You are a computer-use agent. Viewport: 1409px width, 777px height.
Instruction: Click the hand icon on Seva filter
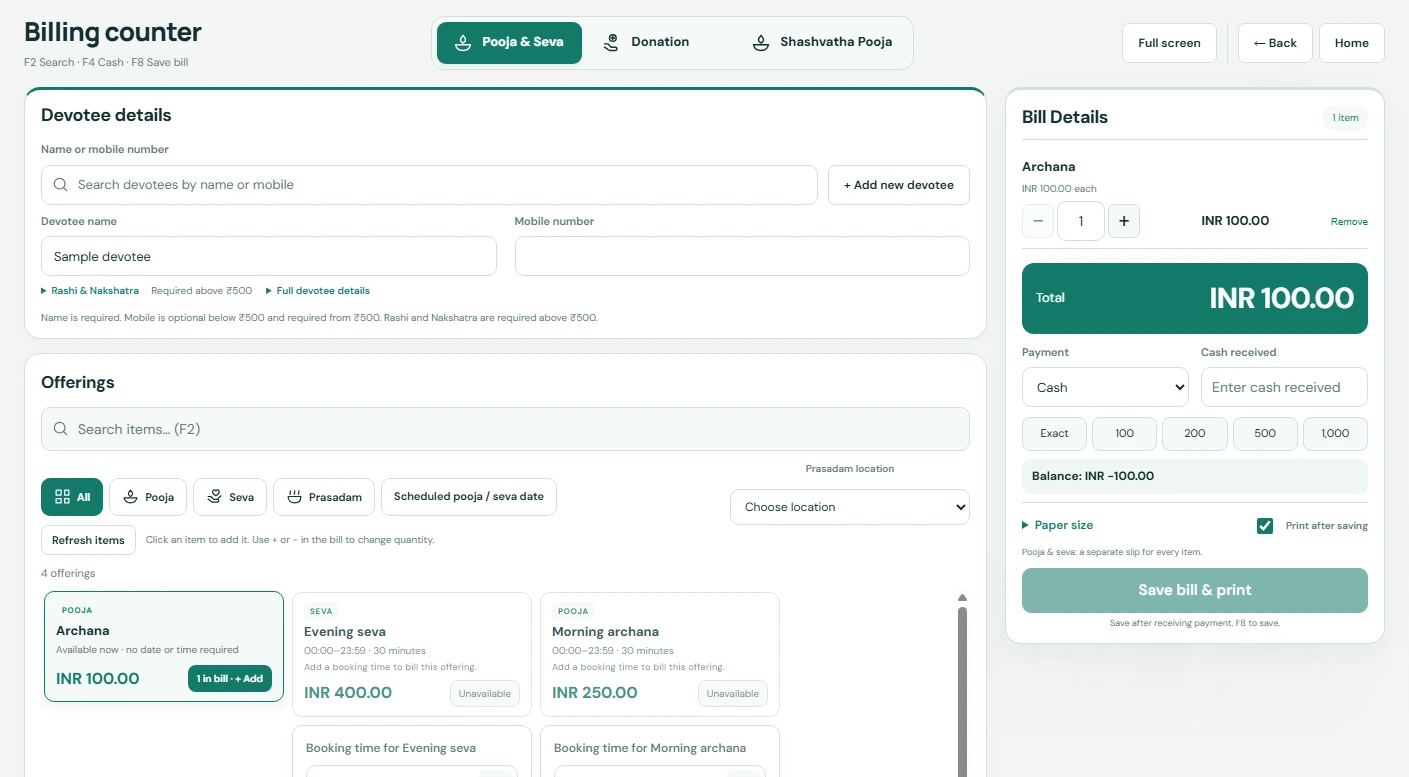[x=214, y=497]
